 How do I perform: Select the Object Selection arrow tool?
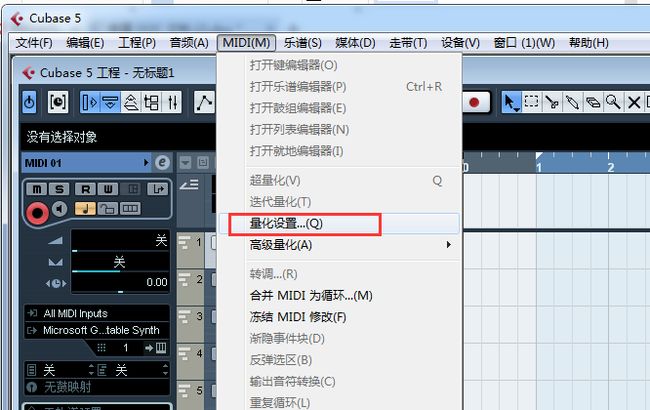point(511,102)
